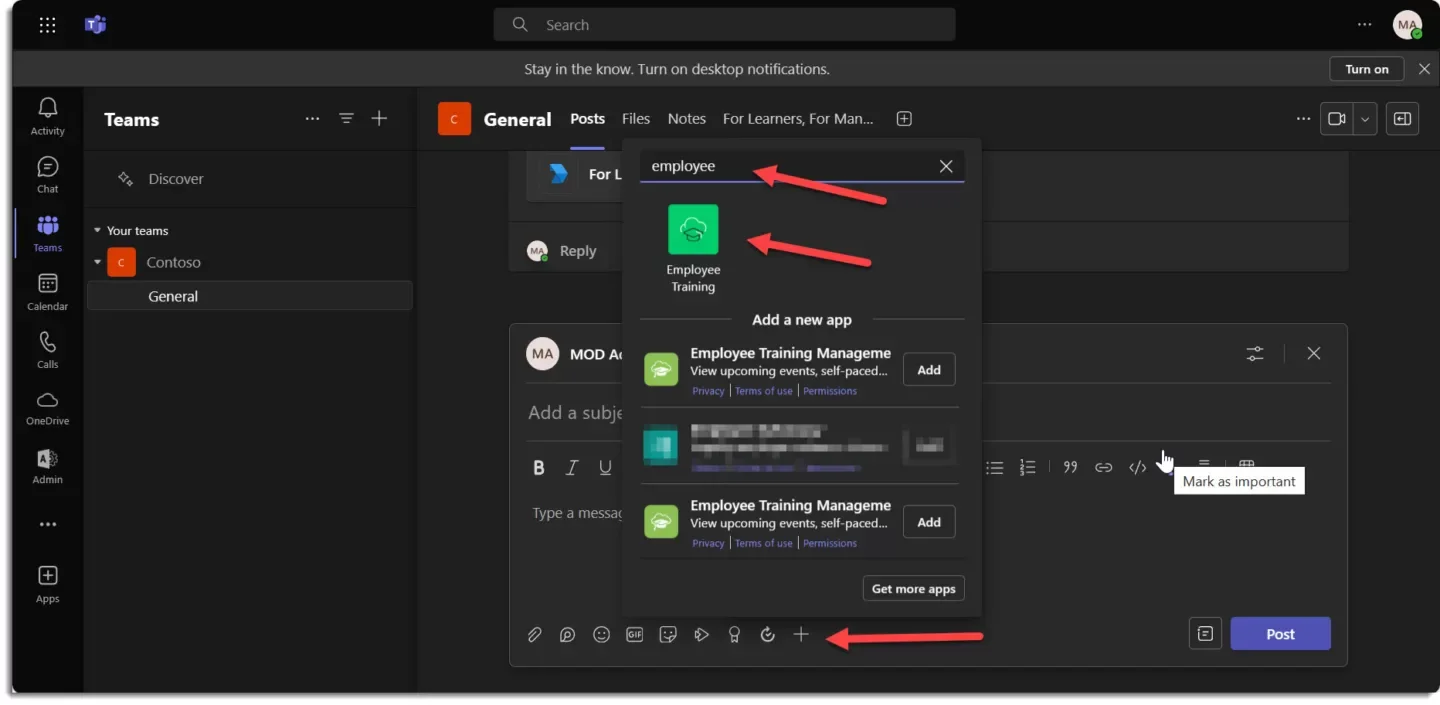Publish the message with Post
The height and width of the screenshot is (705, 1440).
(x=1280, y=634)
